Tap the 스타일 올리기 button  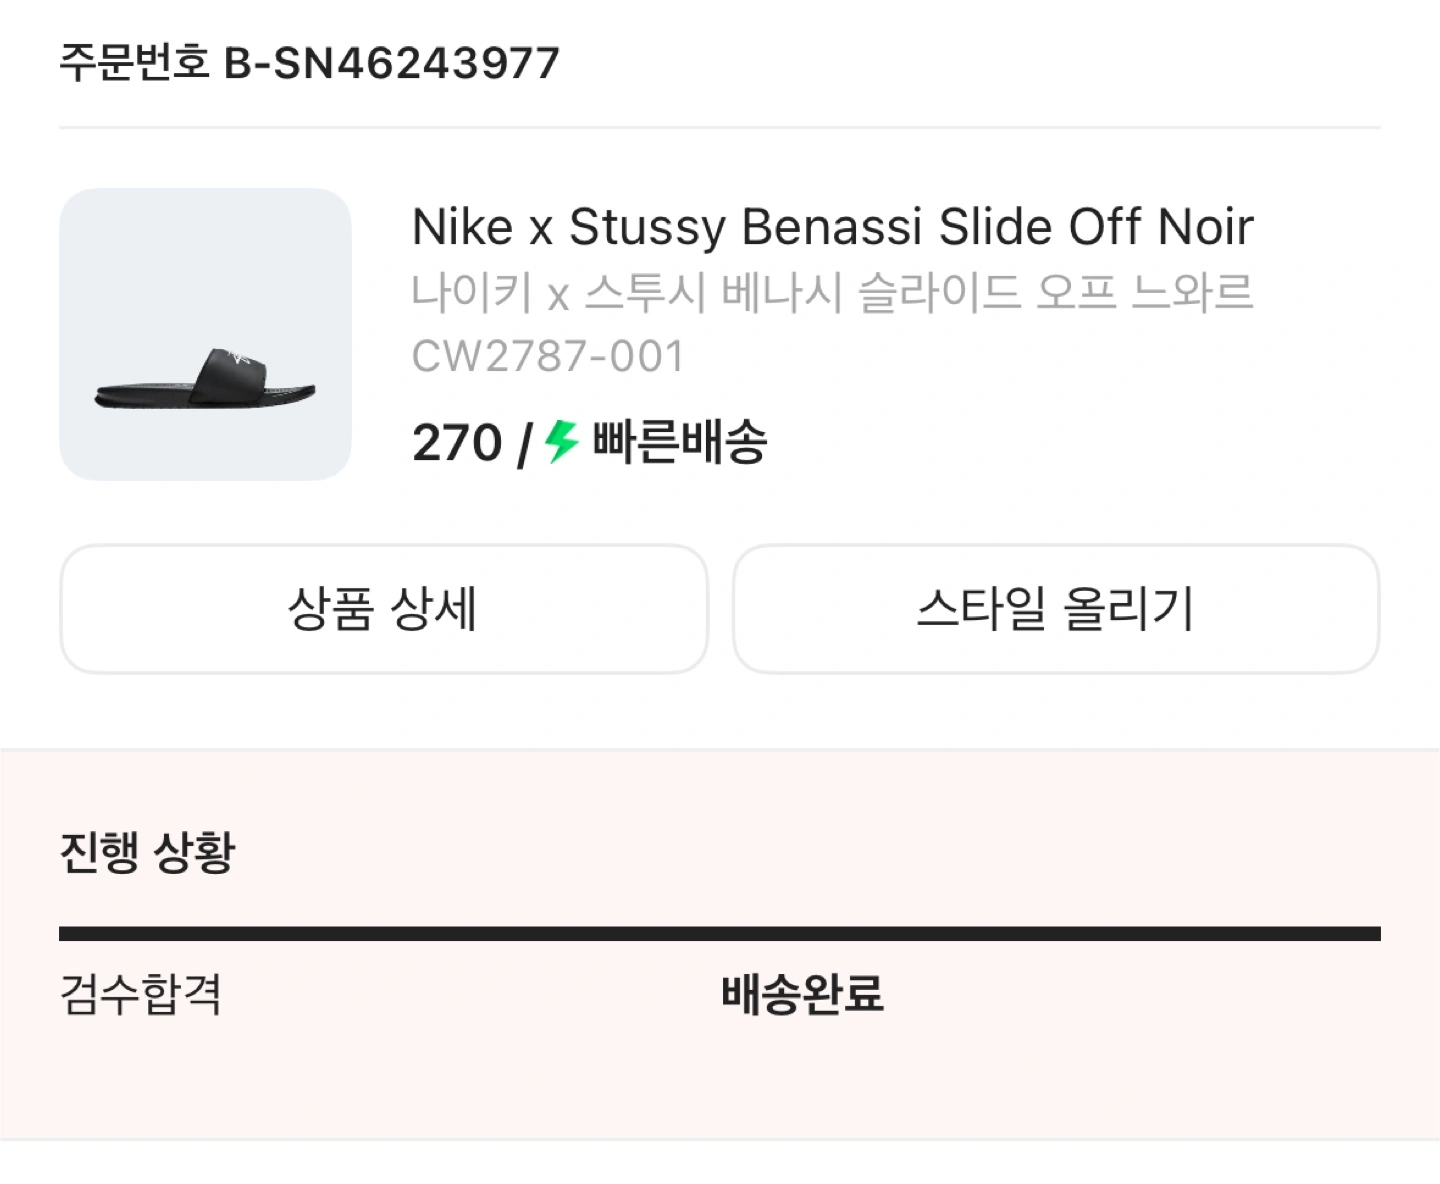click(x=1056, y=609)
